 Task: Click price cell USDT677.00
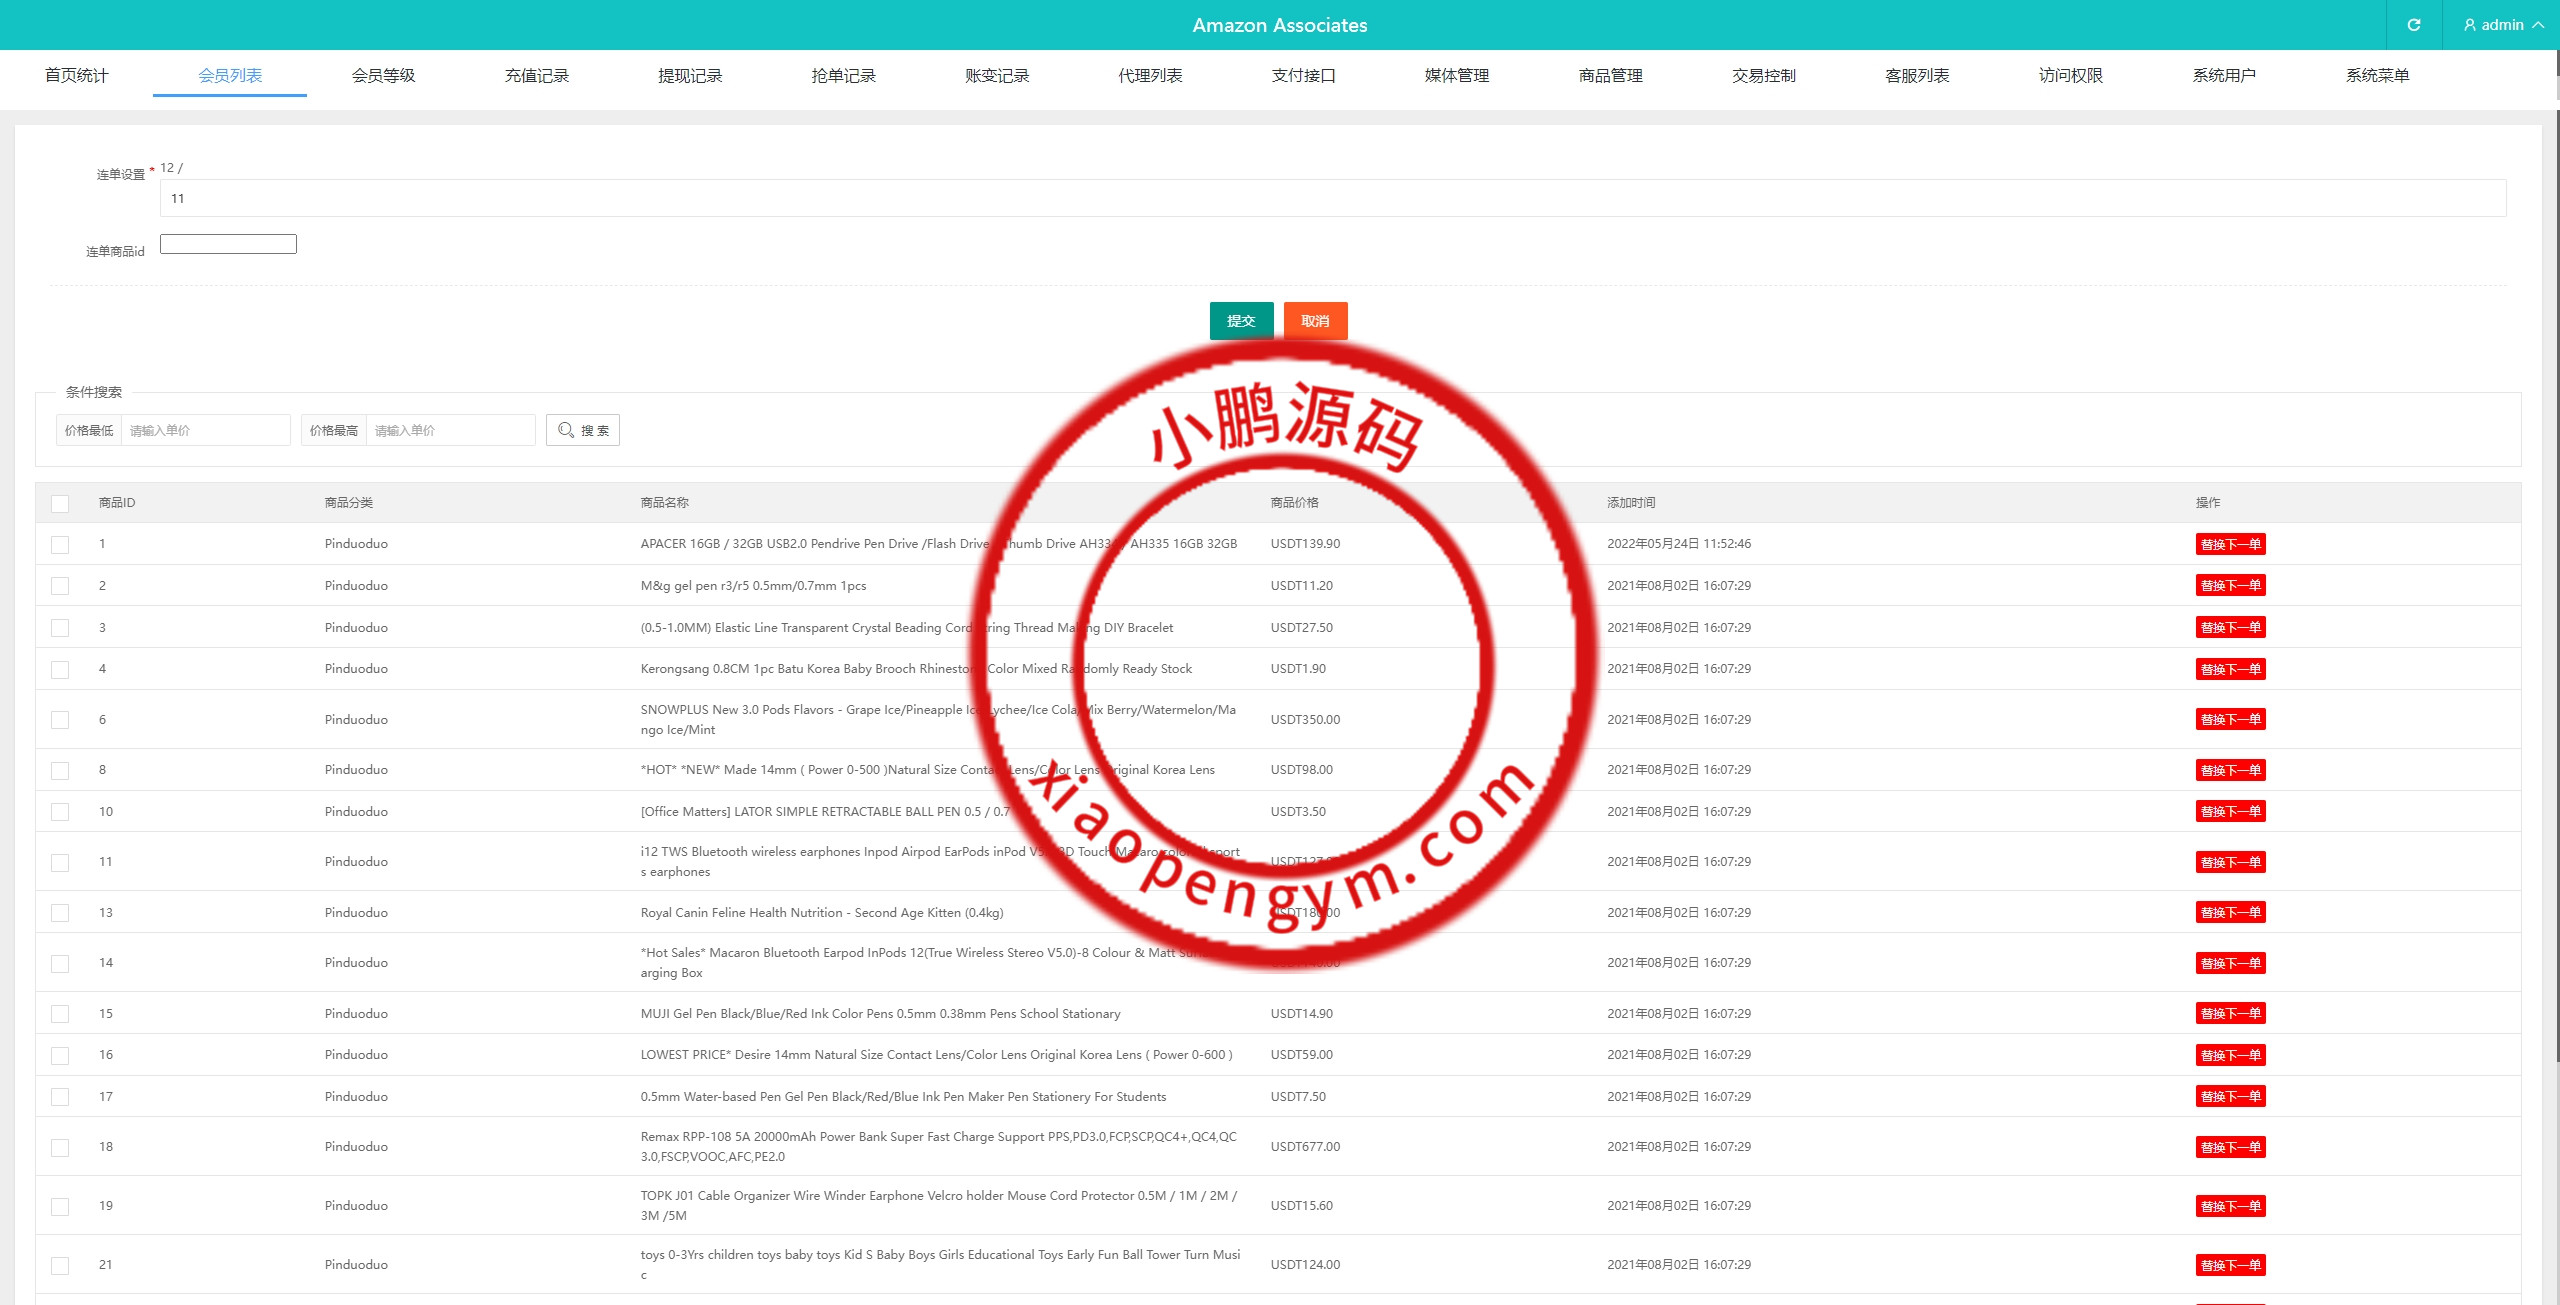1305,1147
